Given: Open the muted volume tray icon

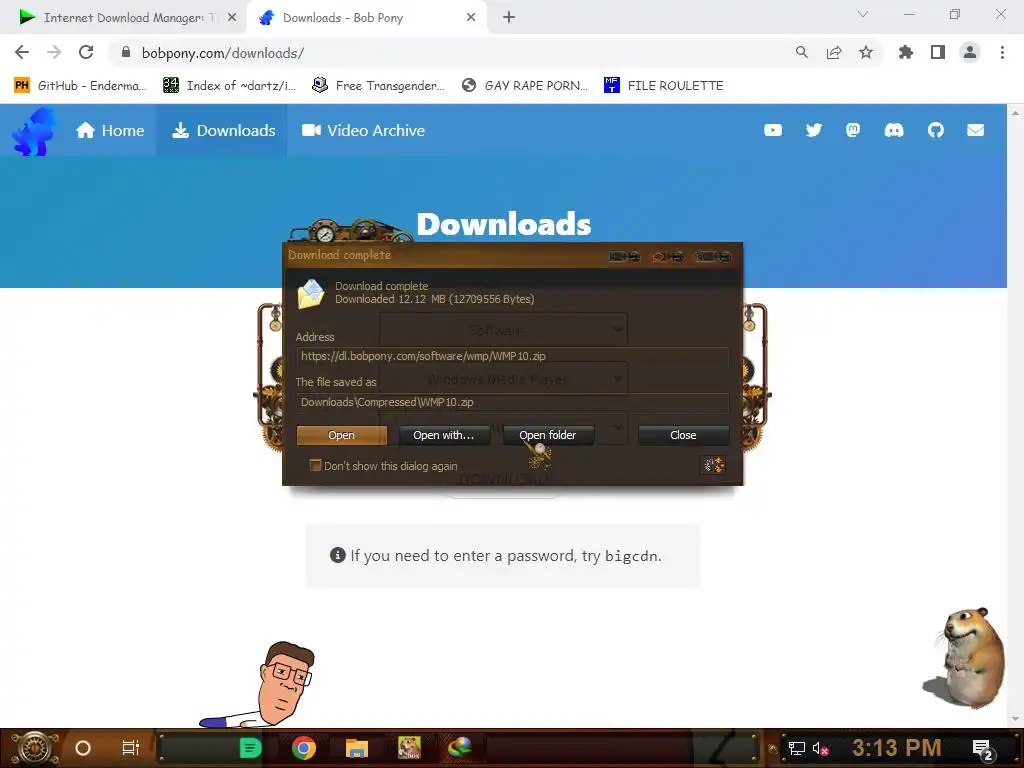Looking at the screenshot, I should [x=820, y=748].
